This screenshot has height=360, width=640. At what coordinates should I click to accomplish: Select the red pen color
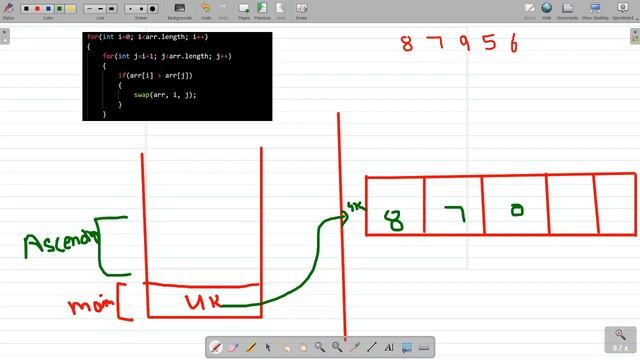click(x=37, y=9)
